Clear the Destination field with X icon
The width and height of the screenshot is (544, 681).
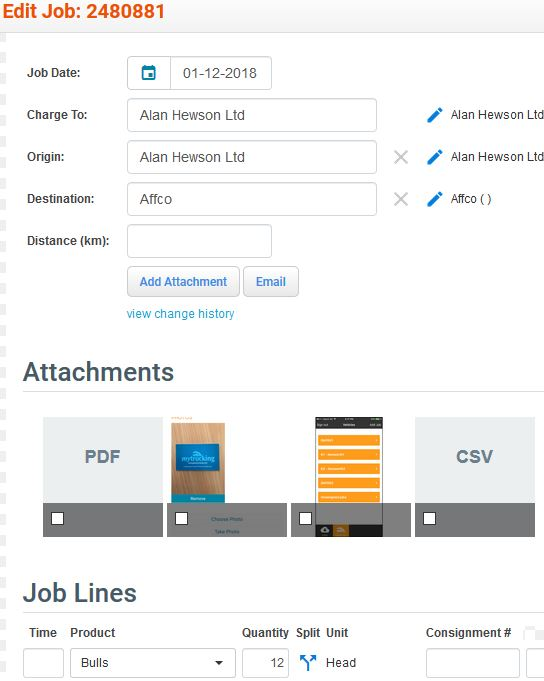(x=401, y=199)
